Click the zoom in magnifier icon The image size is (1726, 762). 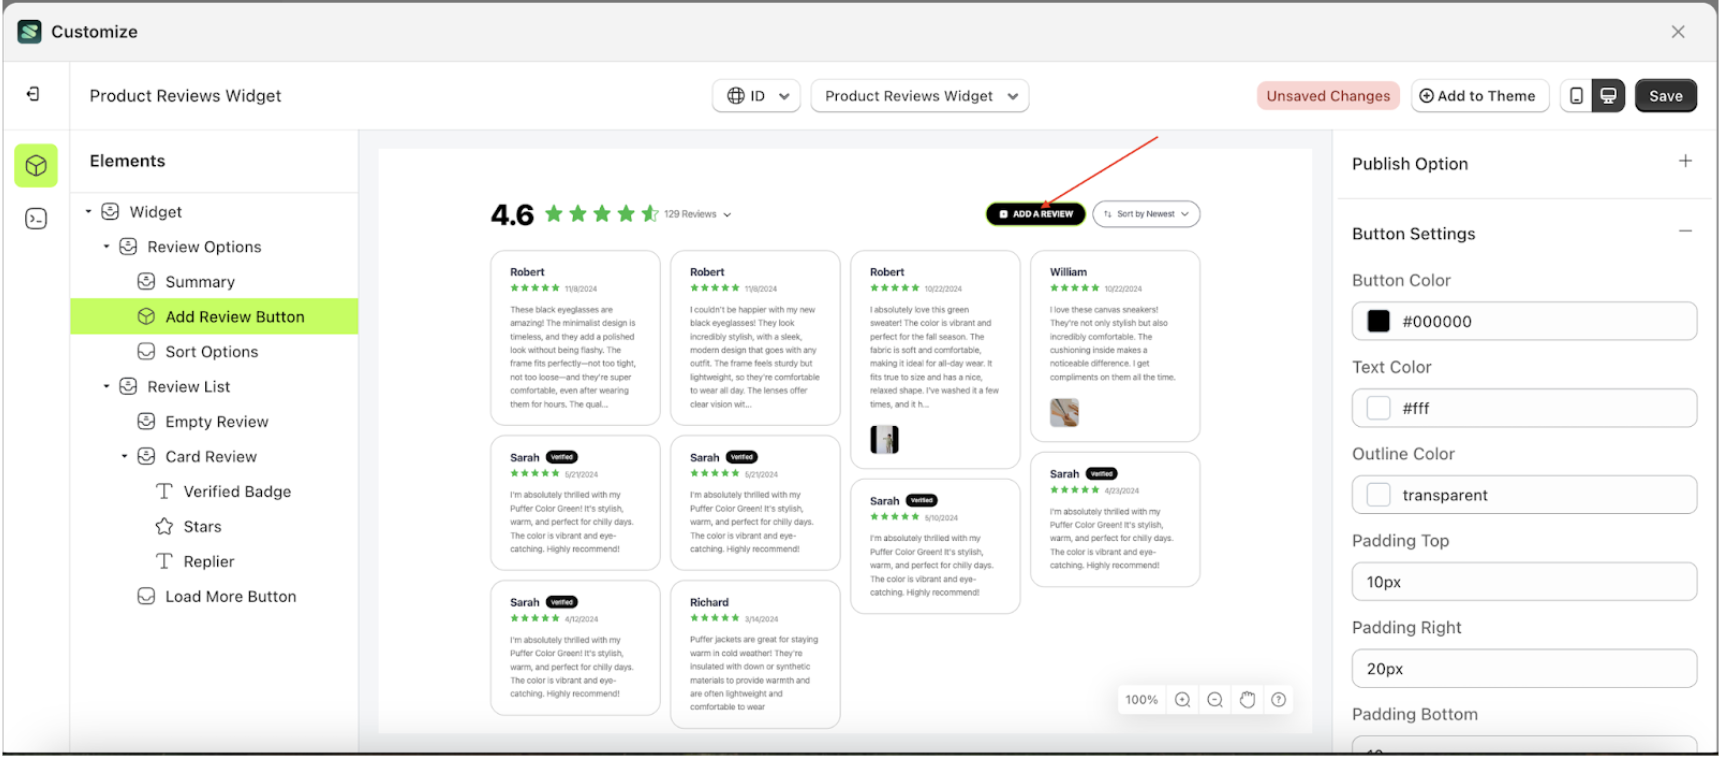(1182, 700)
